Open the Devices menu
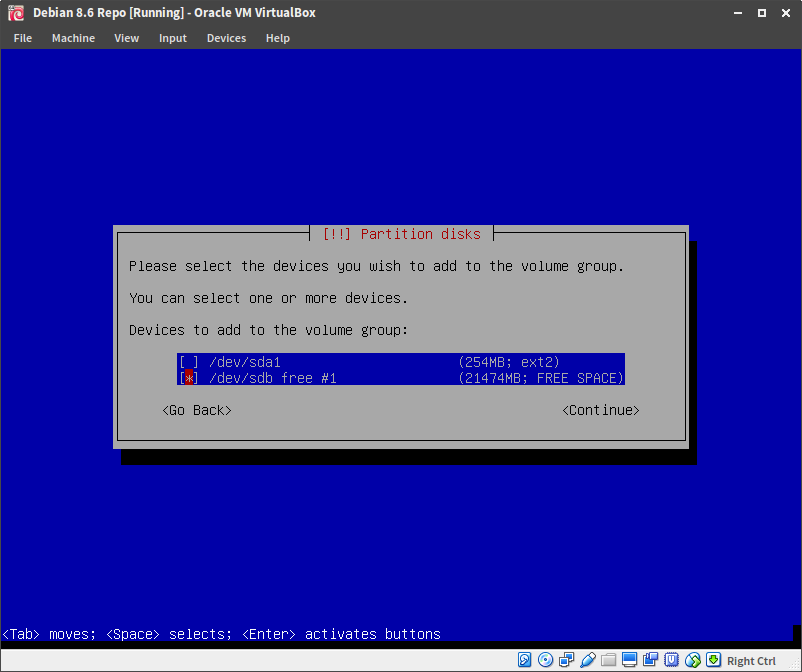 click(x=226, y=38)
